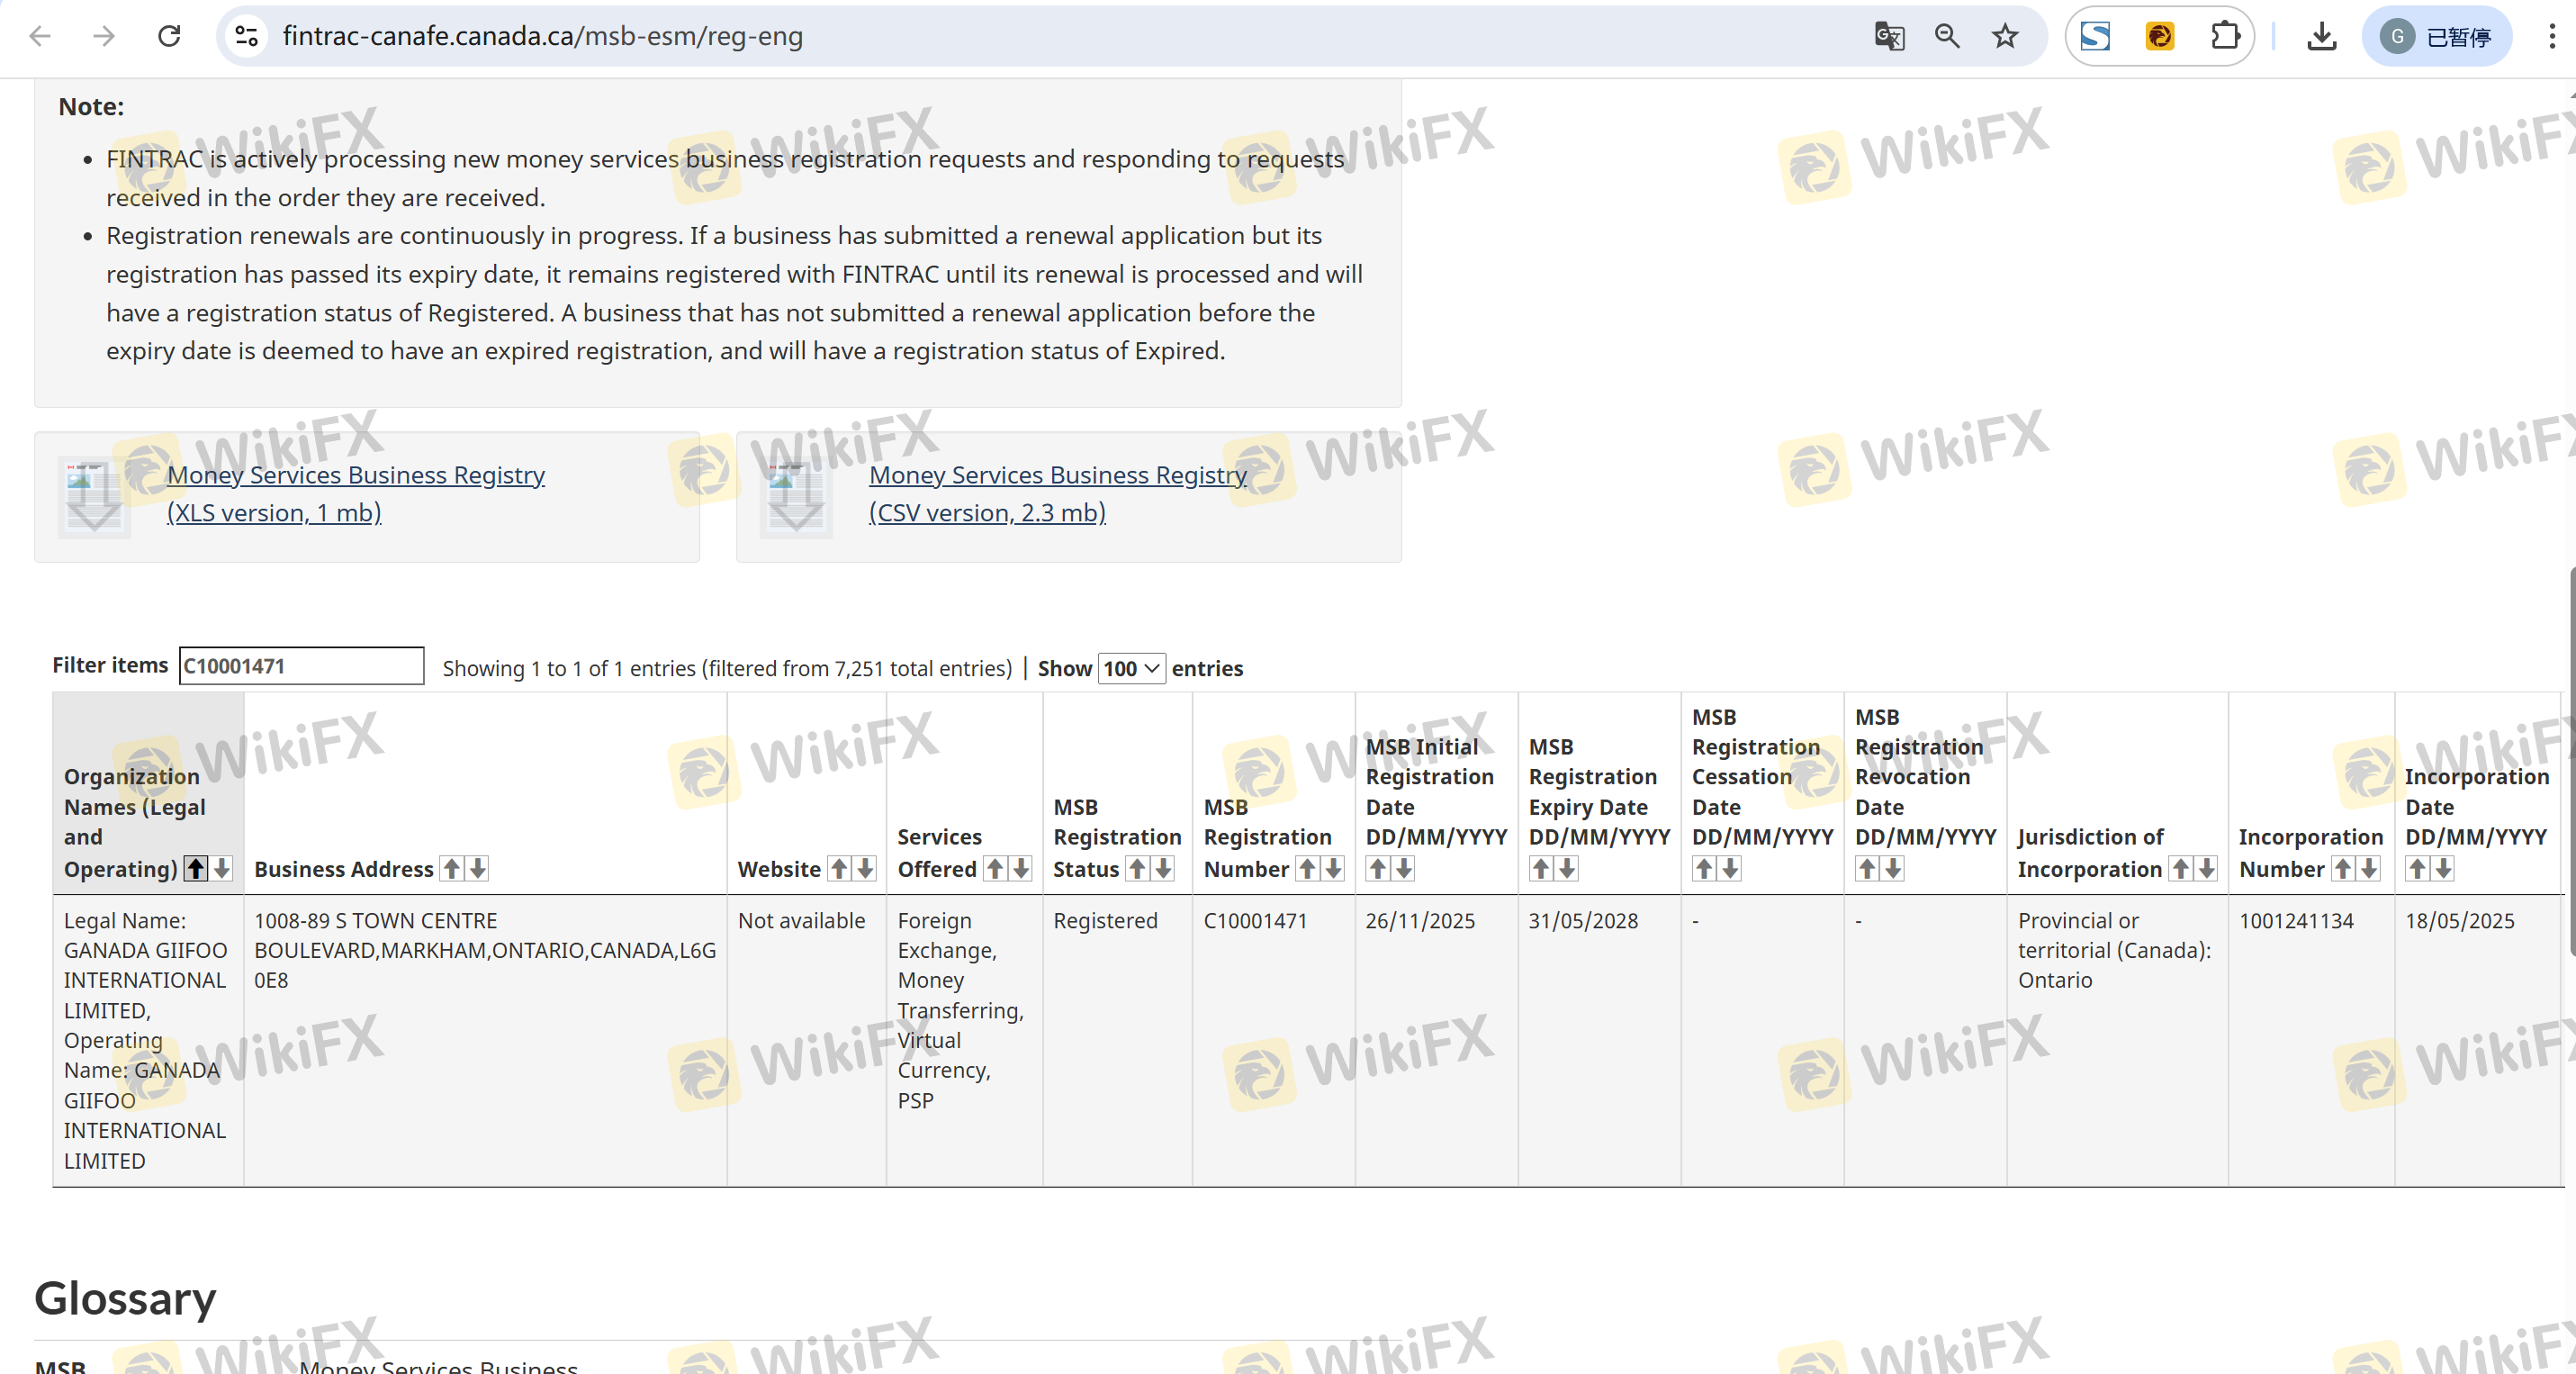2576x1374 pixels.
Task: Open the Show 100 entries dropdown
Action: coord(1131,668)
